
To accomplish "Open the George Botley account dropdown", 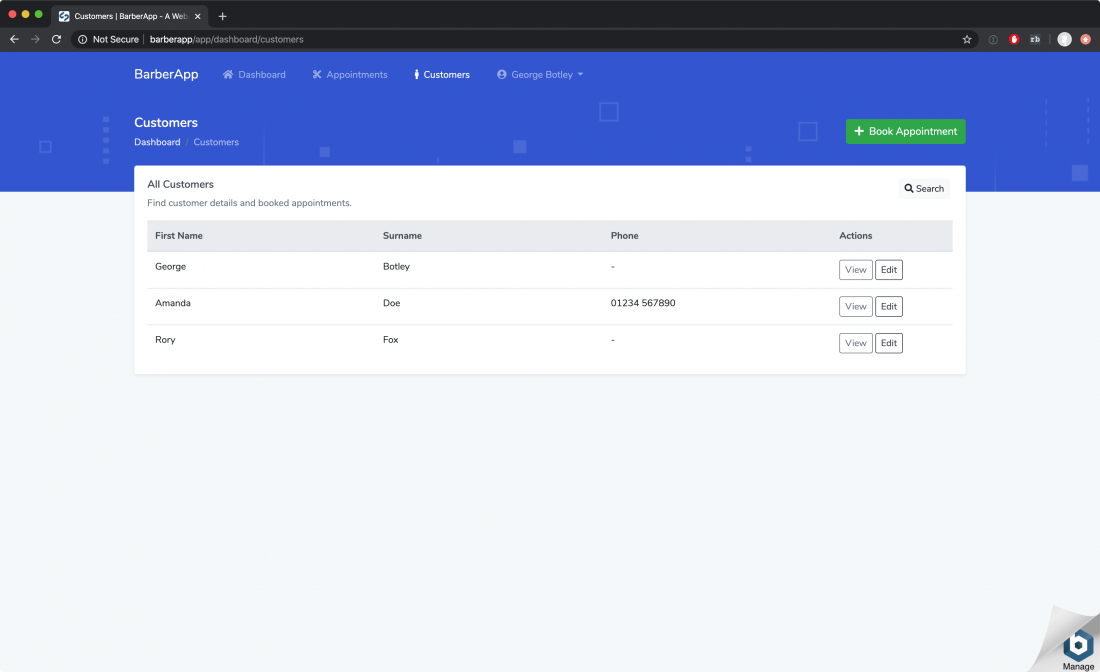I will coord(540,74).
